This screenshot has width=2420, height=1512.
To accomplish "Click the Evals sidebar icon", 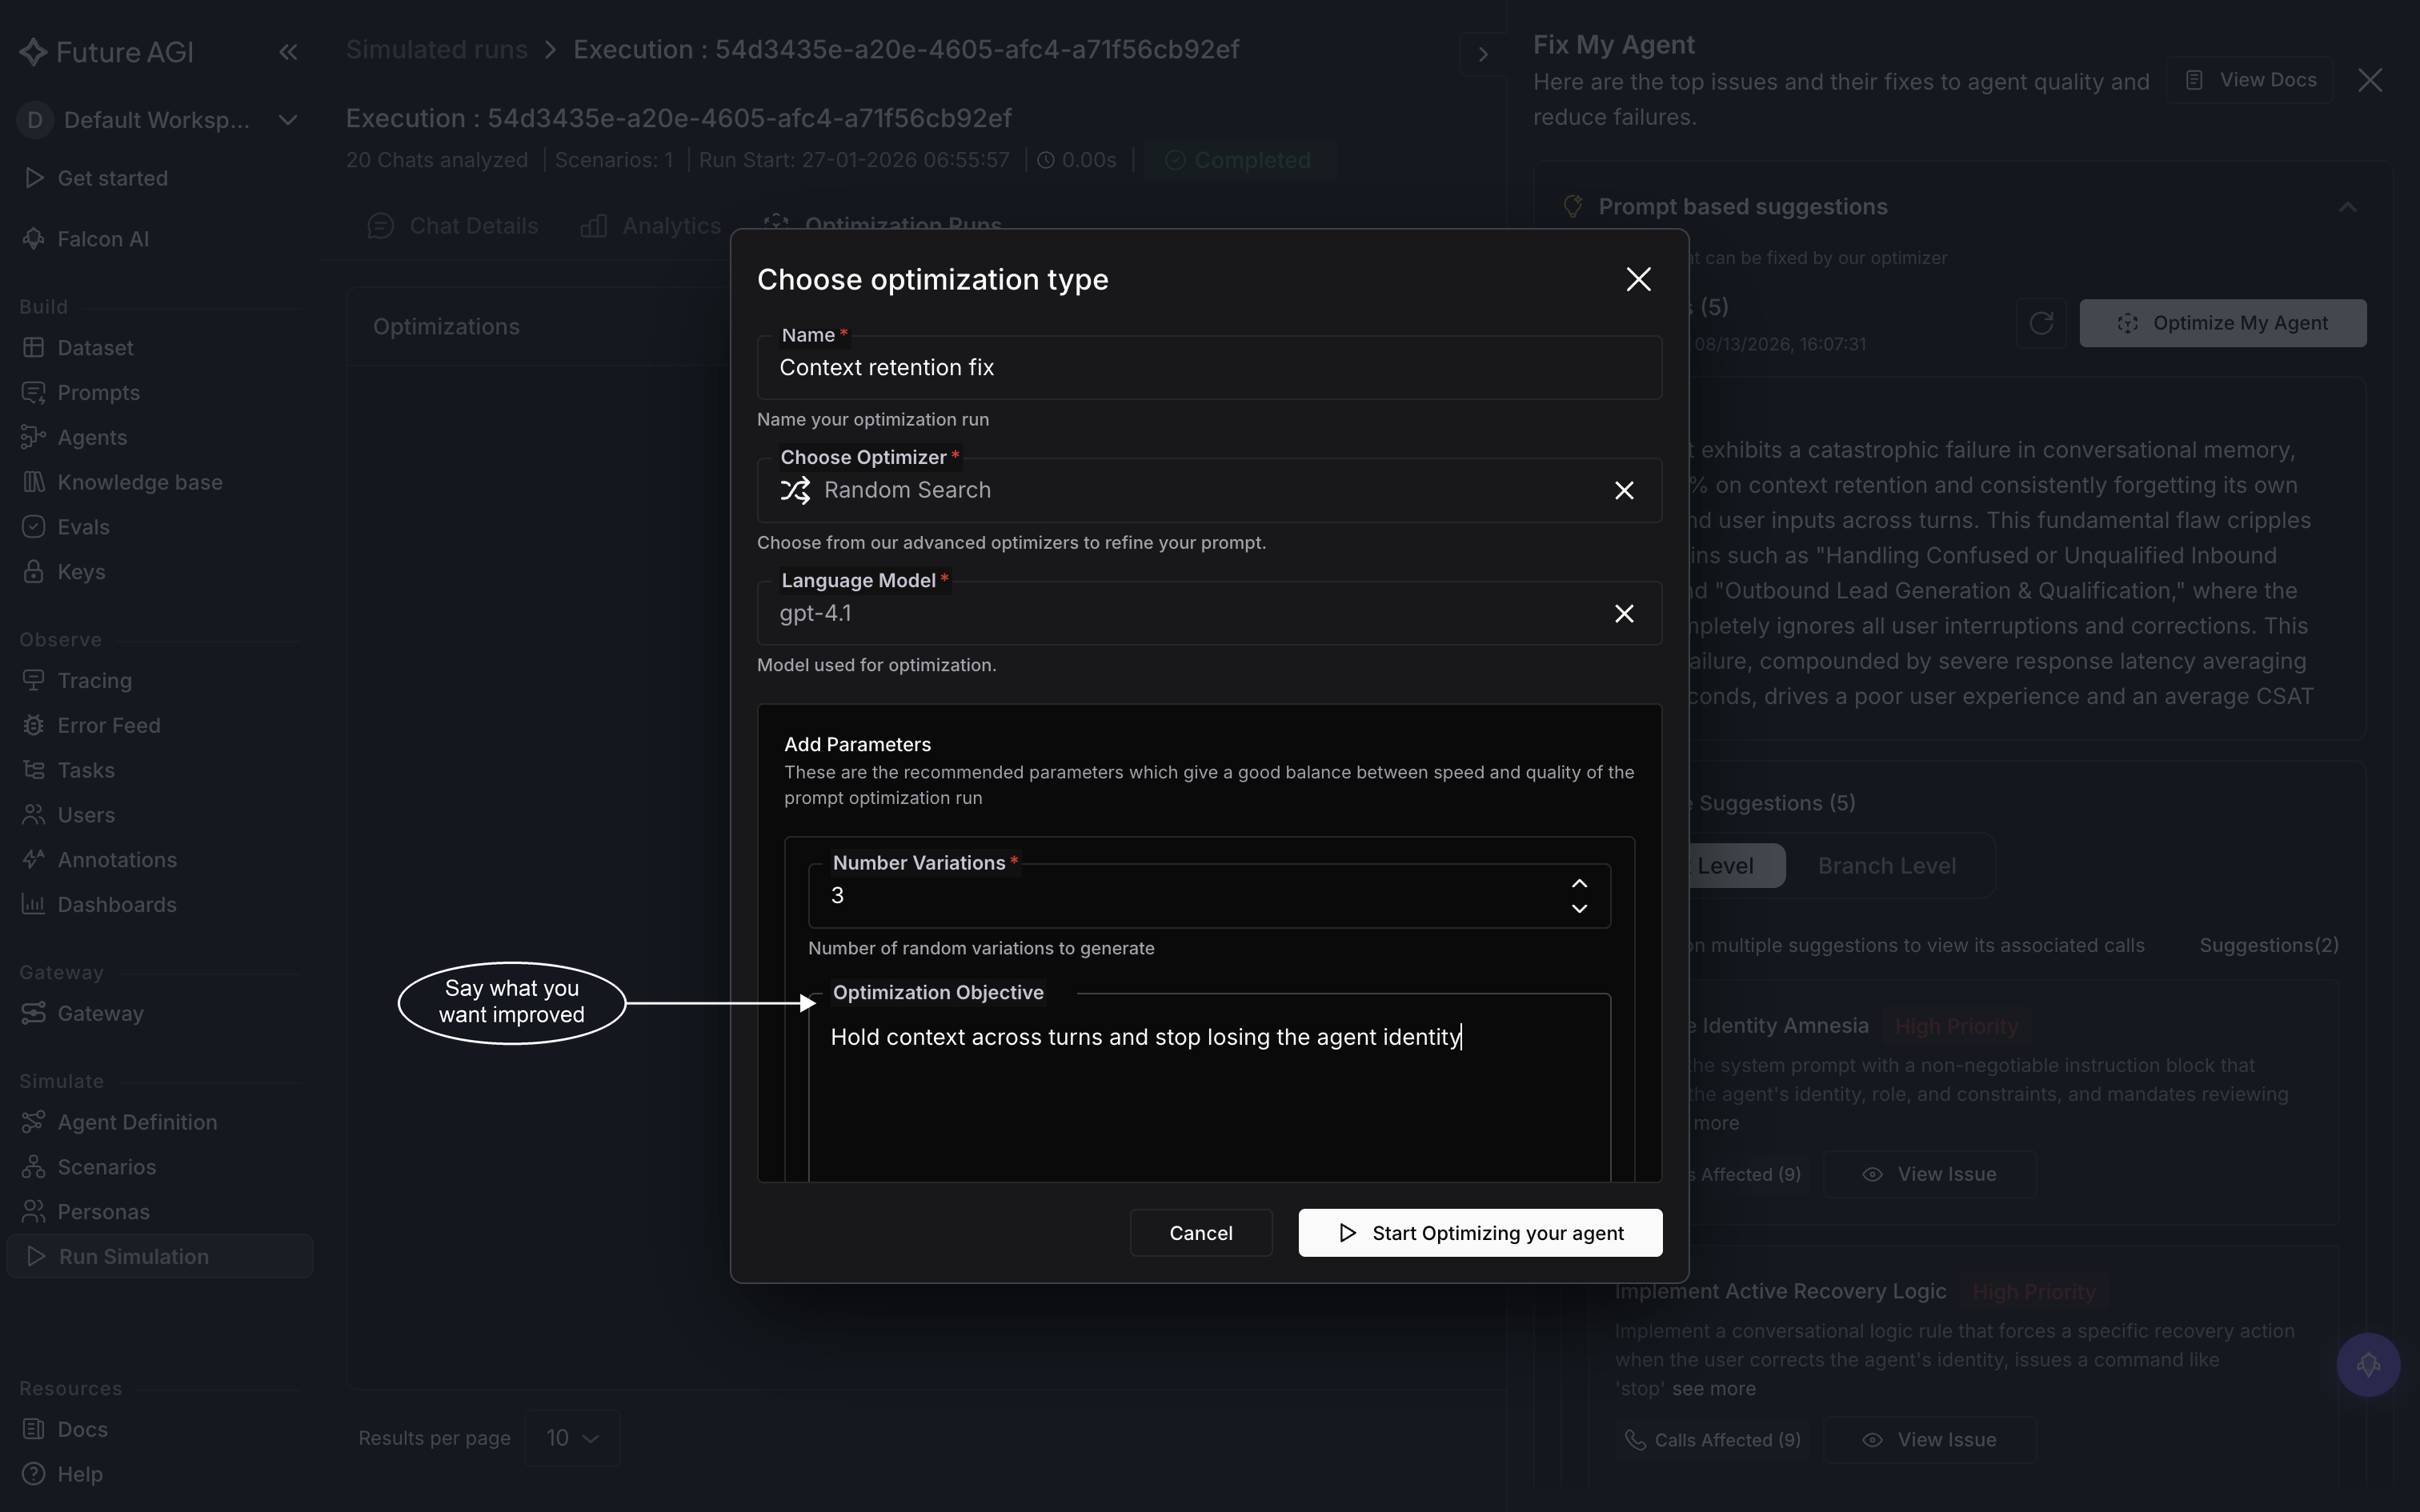I will tap(33, 527).
